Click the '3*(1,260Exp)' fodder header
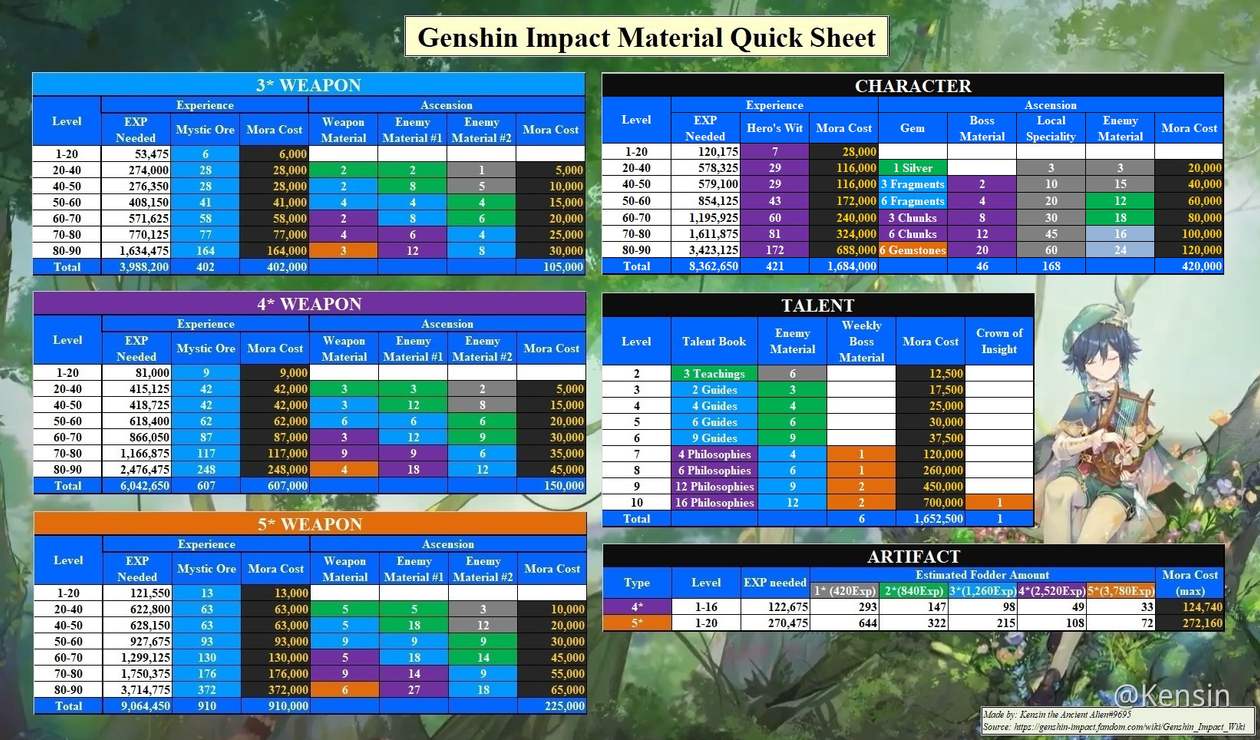 pyautogui.click(x=983, y=589)
